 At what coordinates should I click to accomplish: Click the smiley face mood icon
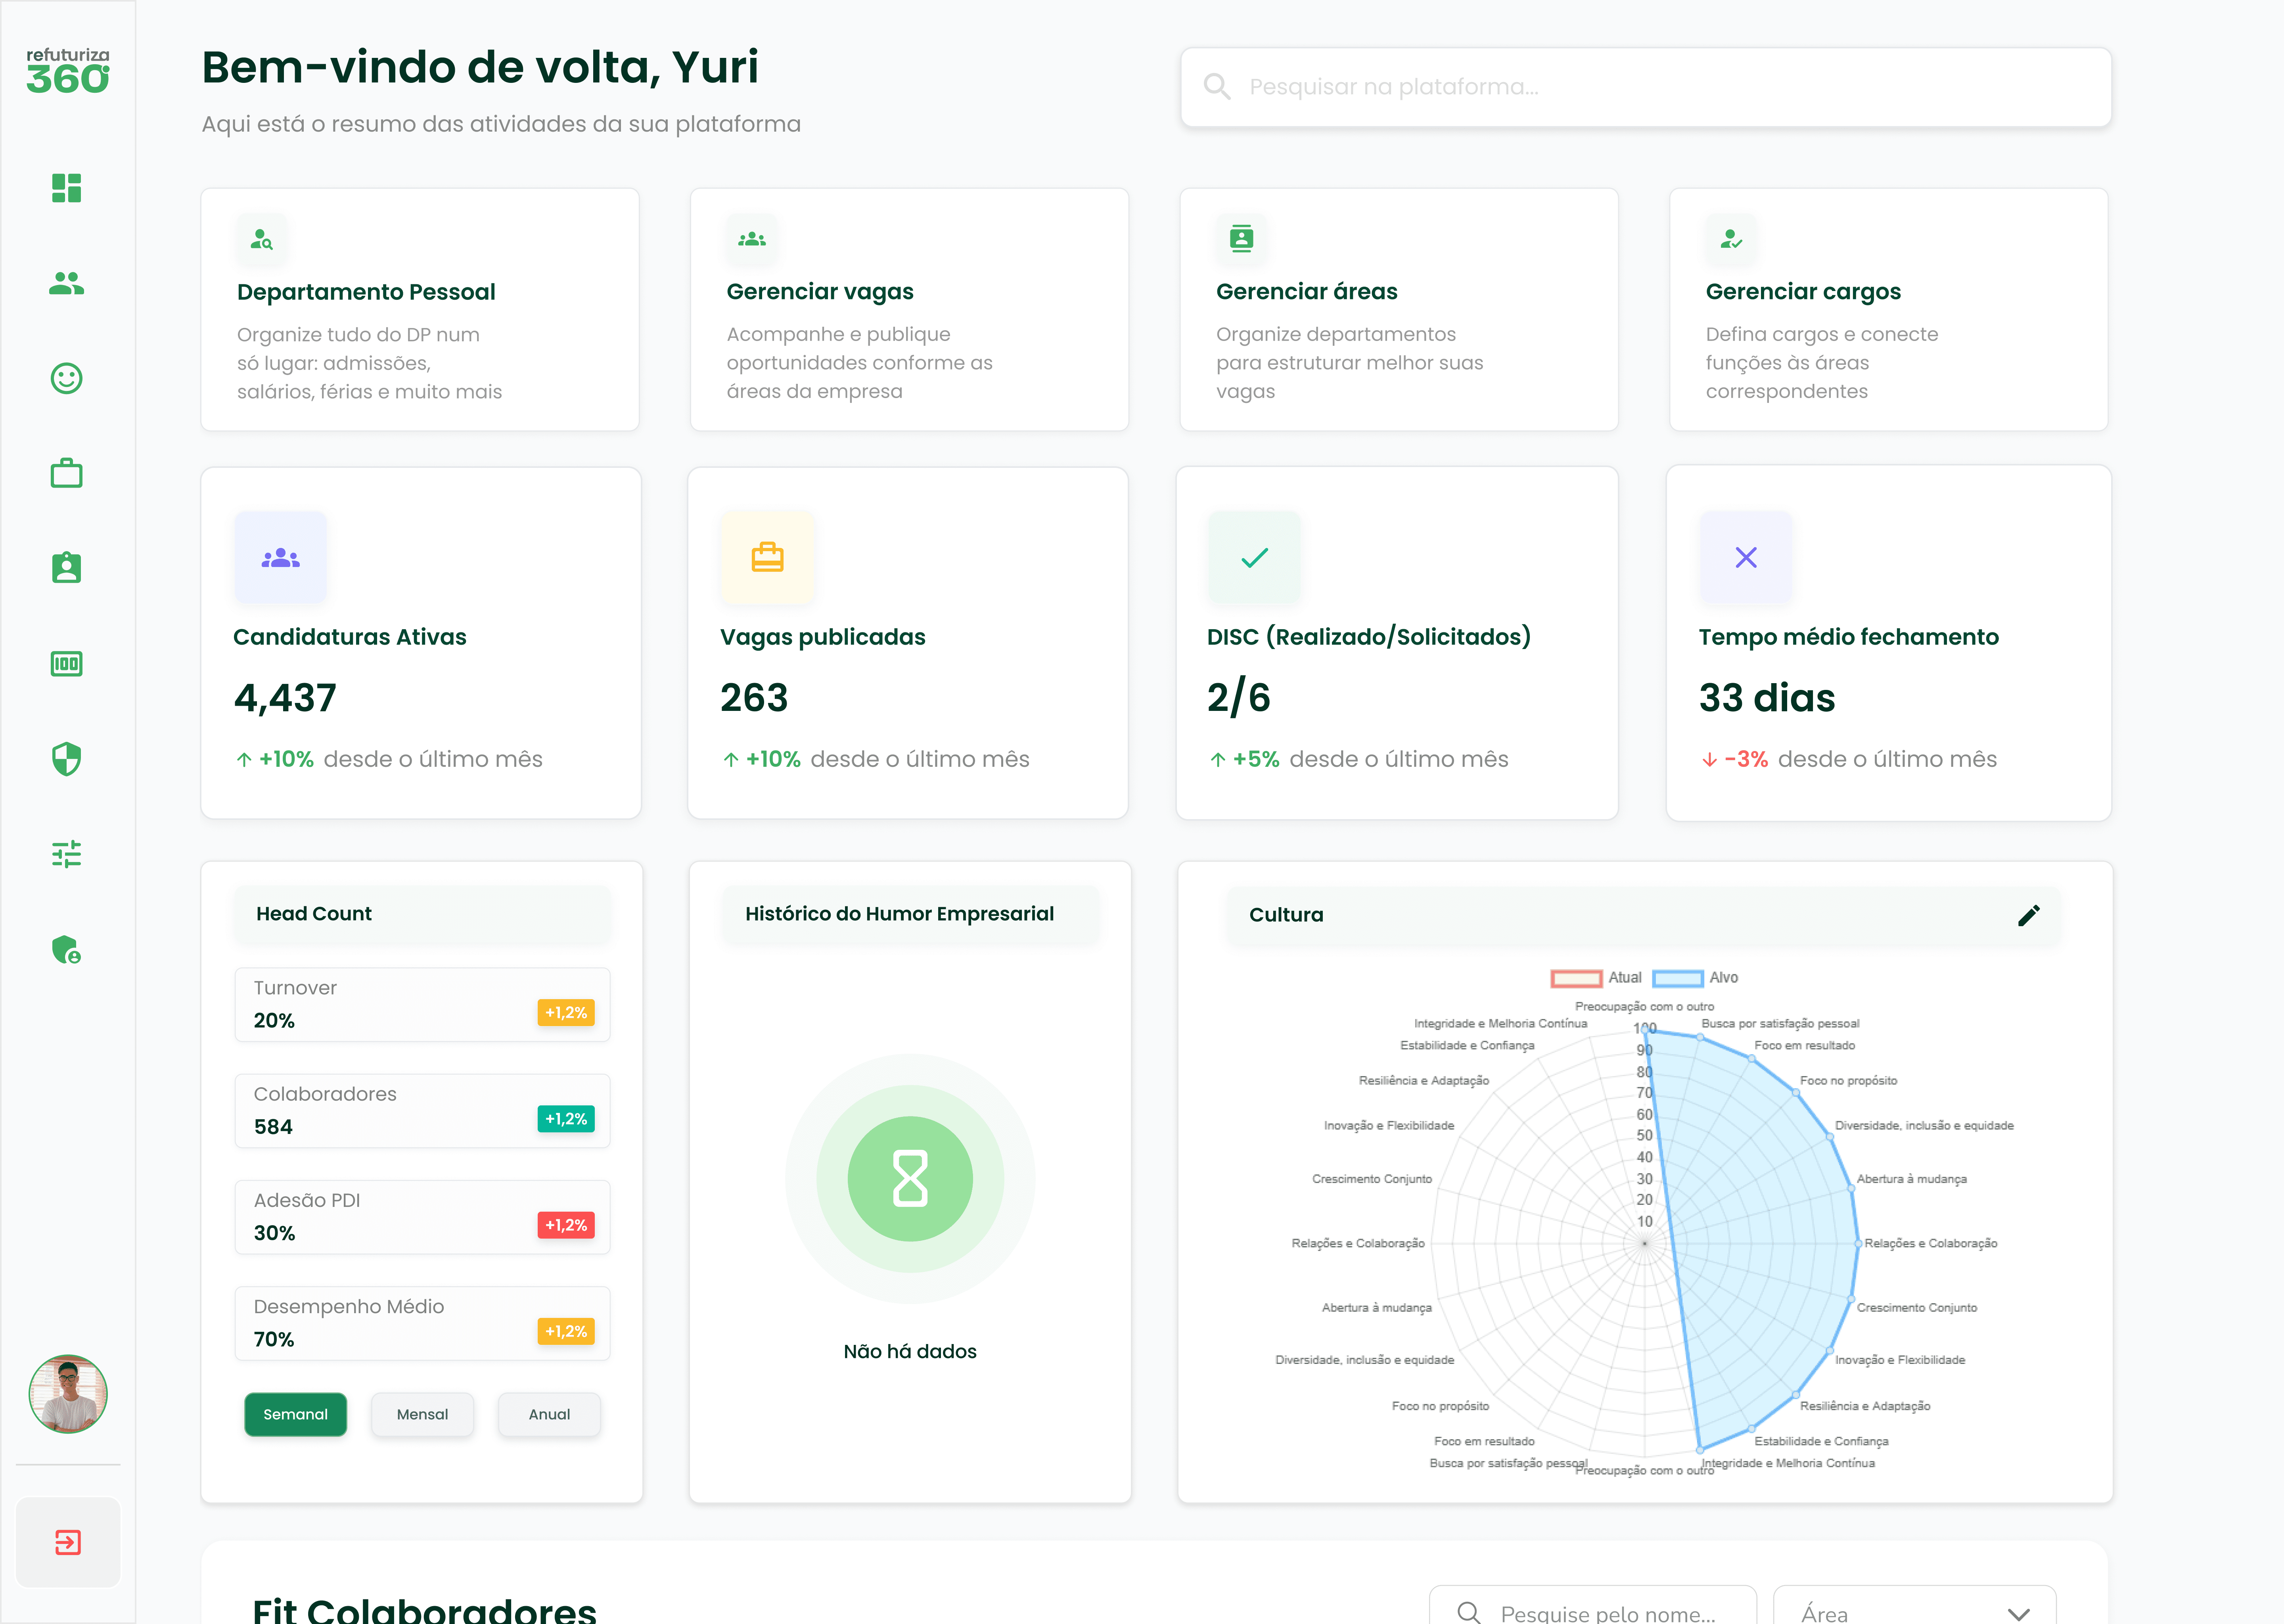pos(66,378)
